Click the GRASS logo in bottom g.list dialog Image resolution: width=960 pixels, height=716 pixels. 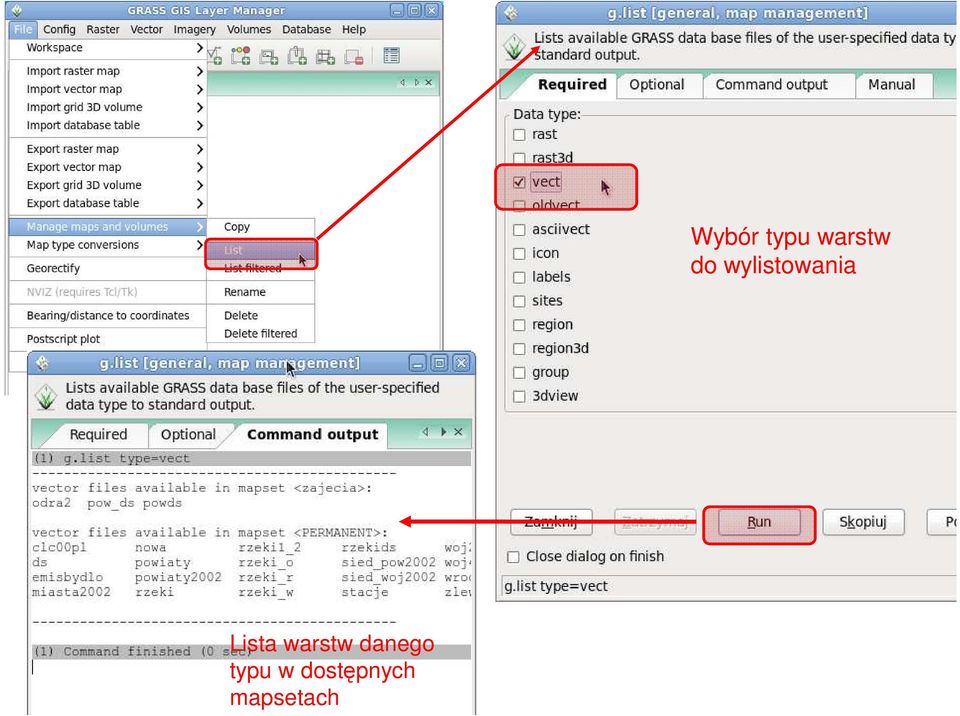45,397
